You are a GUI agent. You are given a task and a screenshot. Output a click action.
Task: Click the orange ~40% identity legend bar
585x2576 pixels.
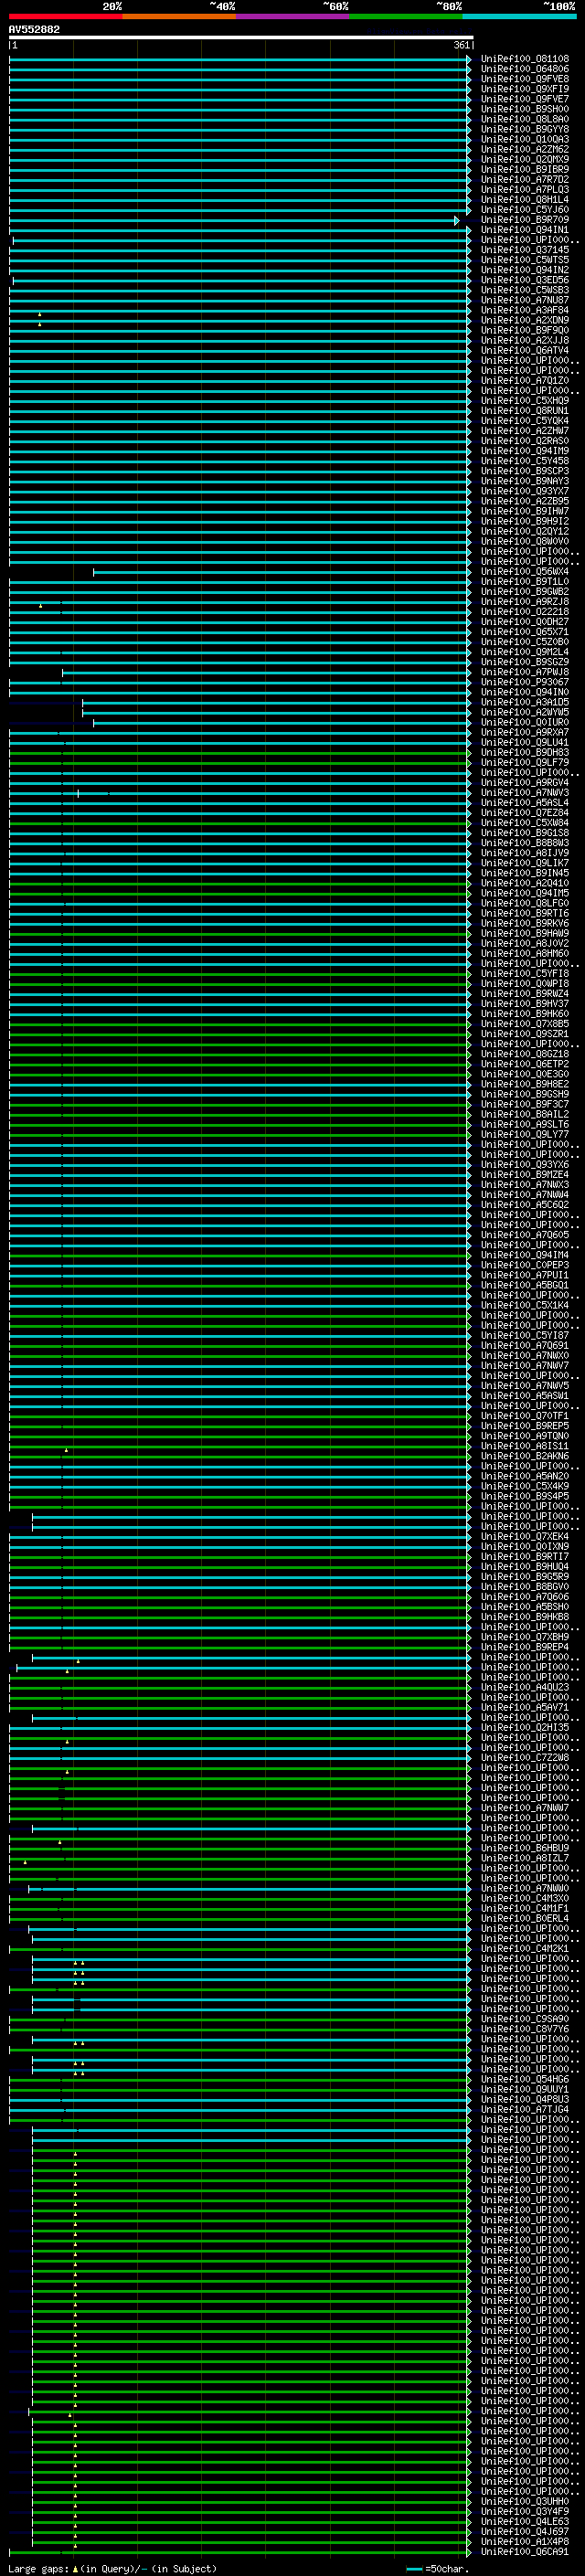click(178, 16)
